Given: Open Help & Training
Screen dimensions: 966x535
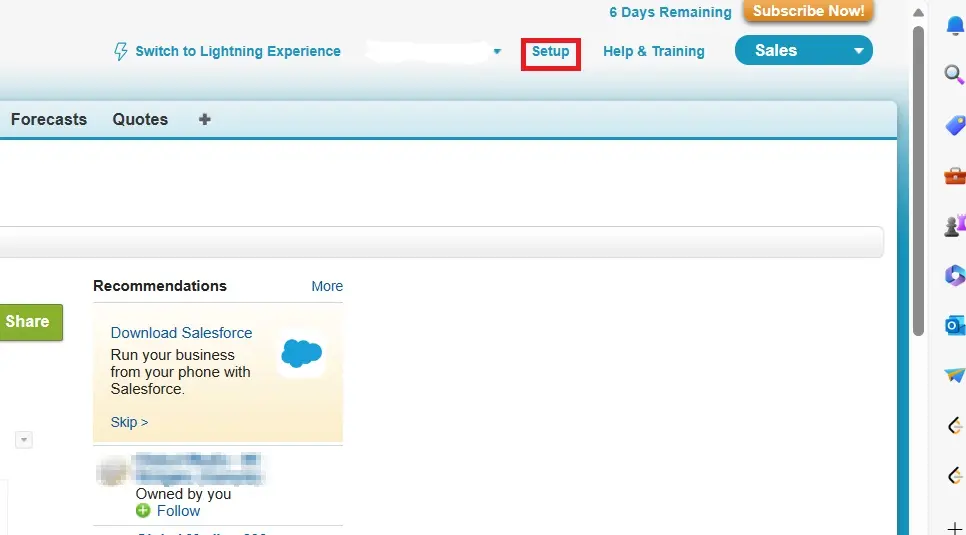Looking at the screenshot, I should pyautogui.click(x=654, y=51).
